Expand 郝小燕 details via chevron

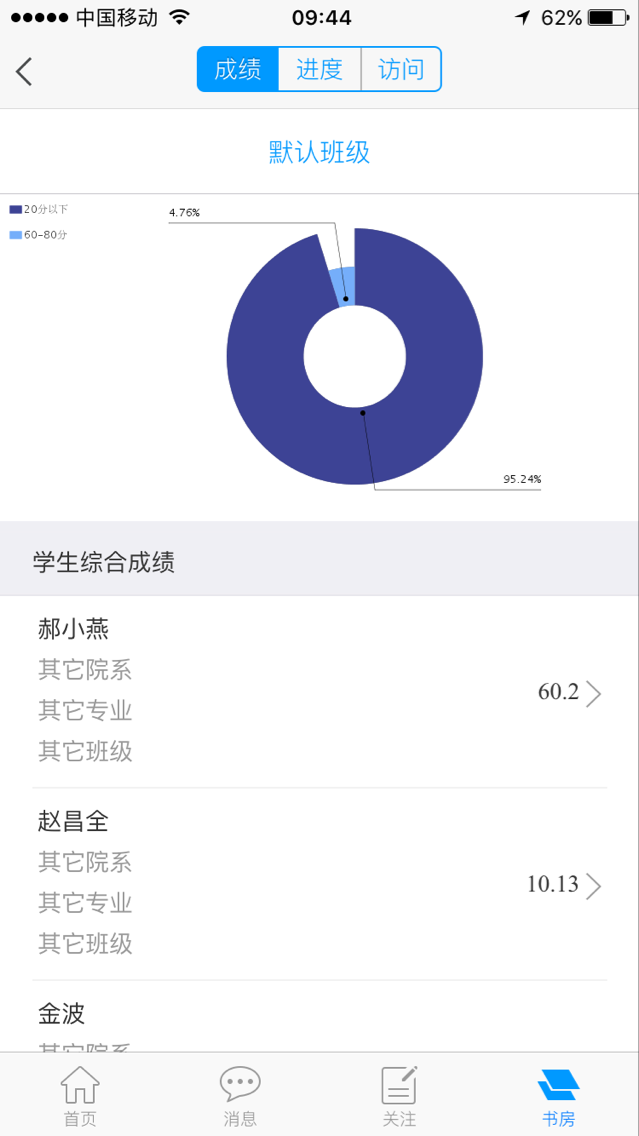point(594,693)
